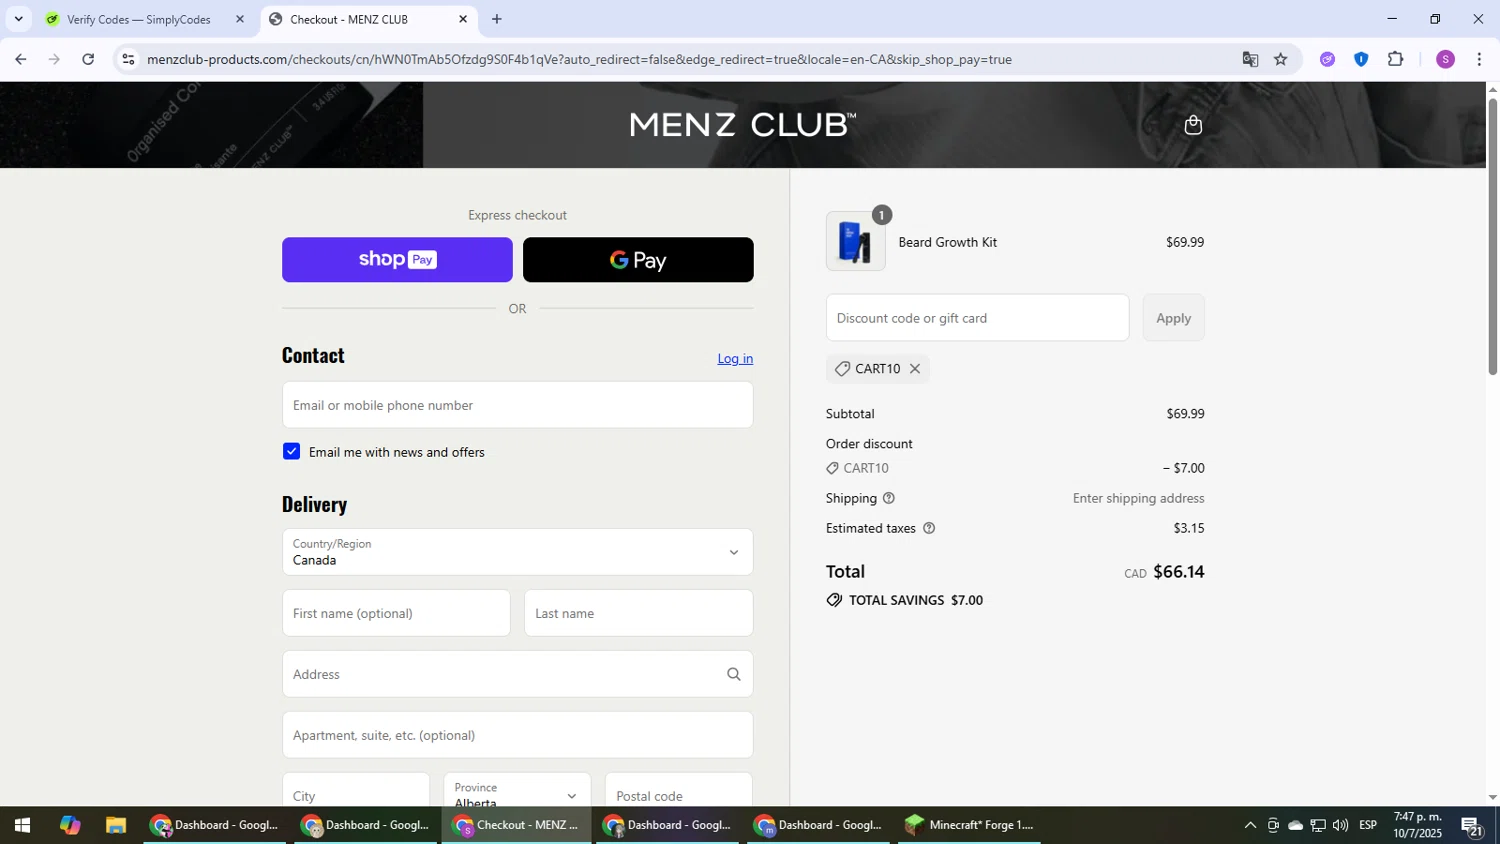This screenshot has height=844, width=1500.
Task: Click the address search magnifier icon
Action: point(734,674)
